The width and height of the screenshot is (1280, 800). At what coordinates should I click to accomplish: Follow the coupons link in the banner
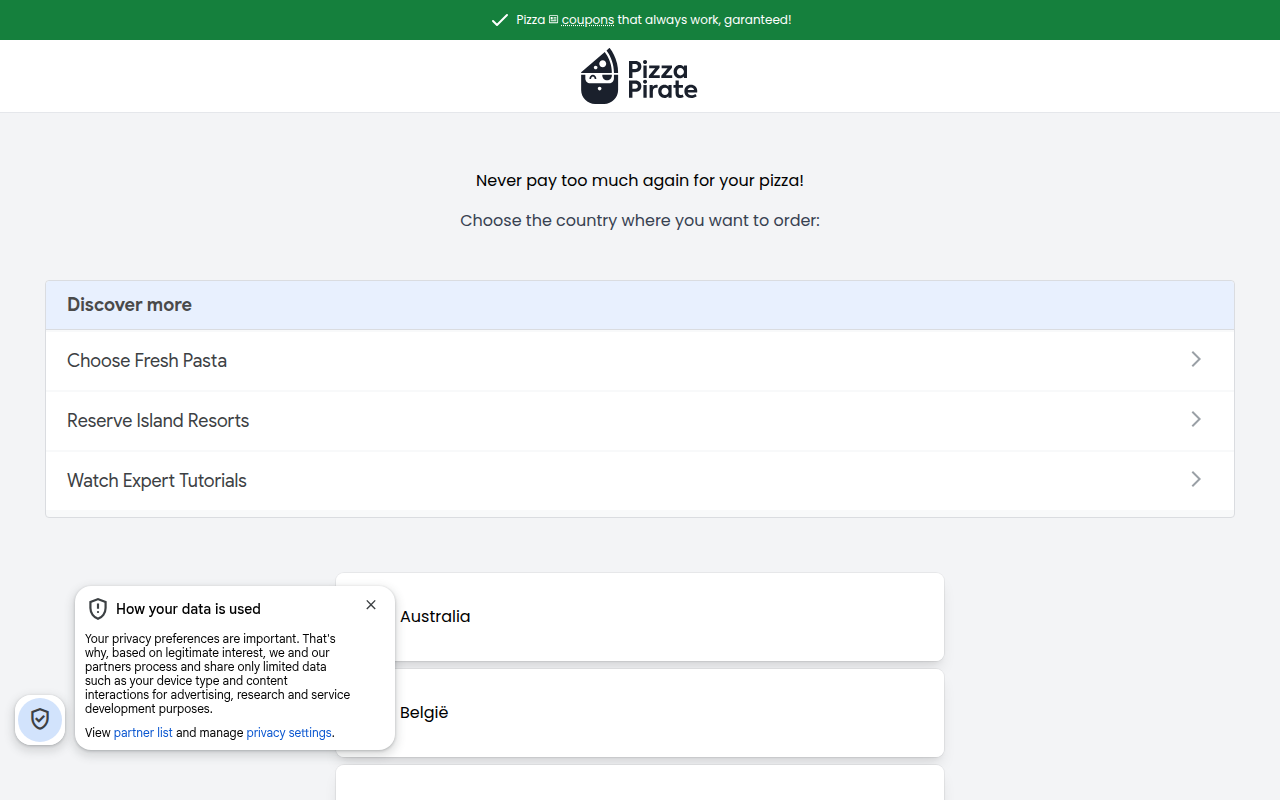[x=588, y=20]
